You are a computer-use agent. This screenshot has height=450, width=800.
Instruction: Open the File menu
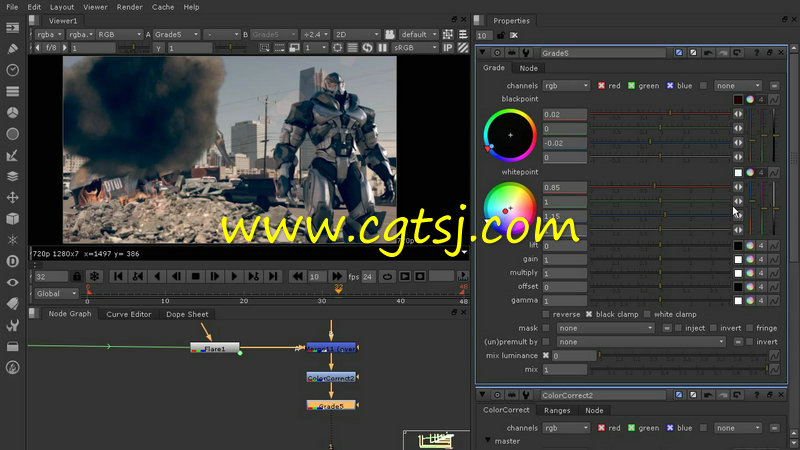coord(12,7)
